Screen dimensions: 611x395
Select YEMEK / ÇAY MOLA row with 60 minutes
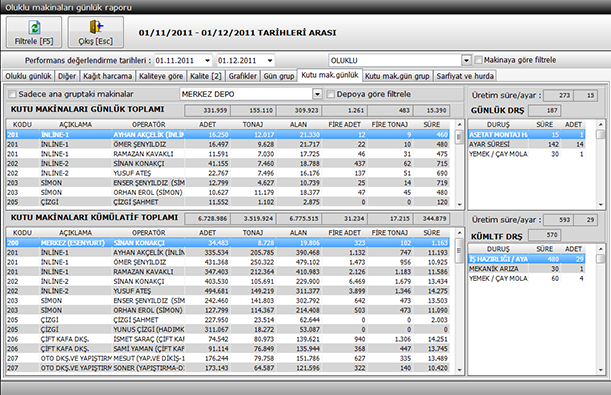[x=527, y=279]
